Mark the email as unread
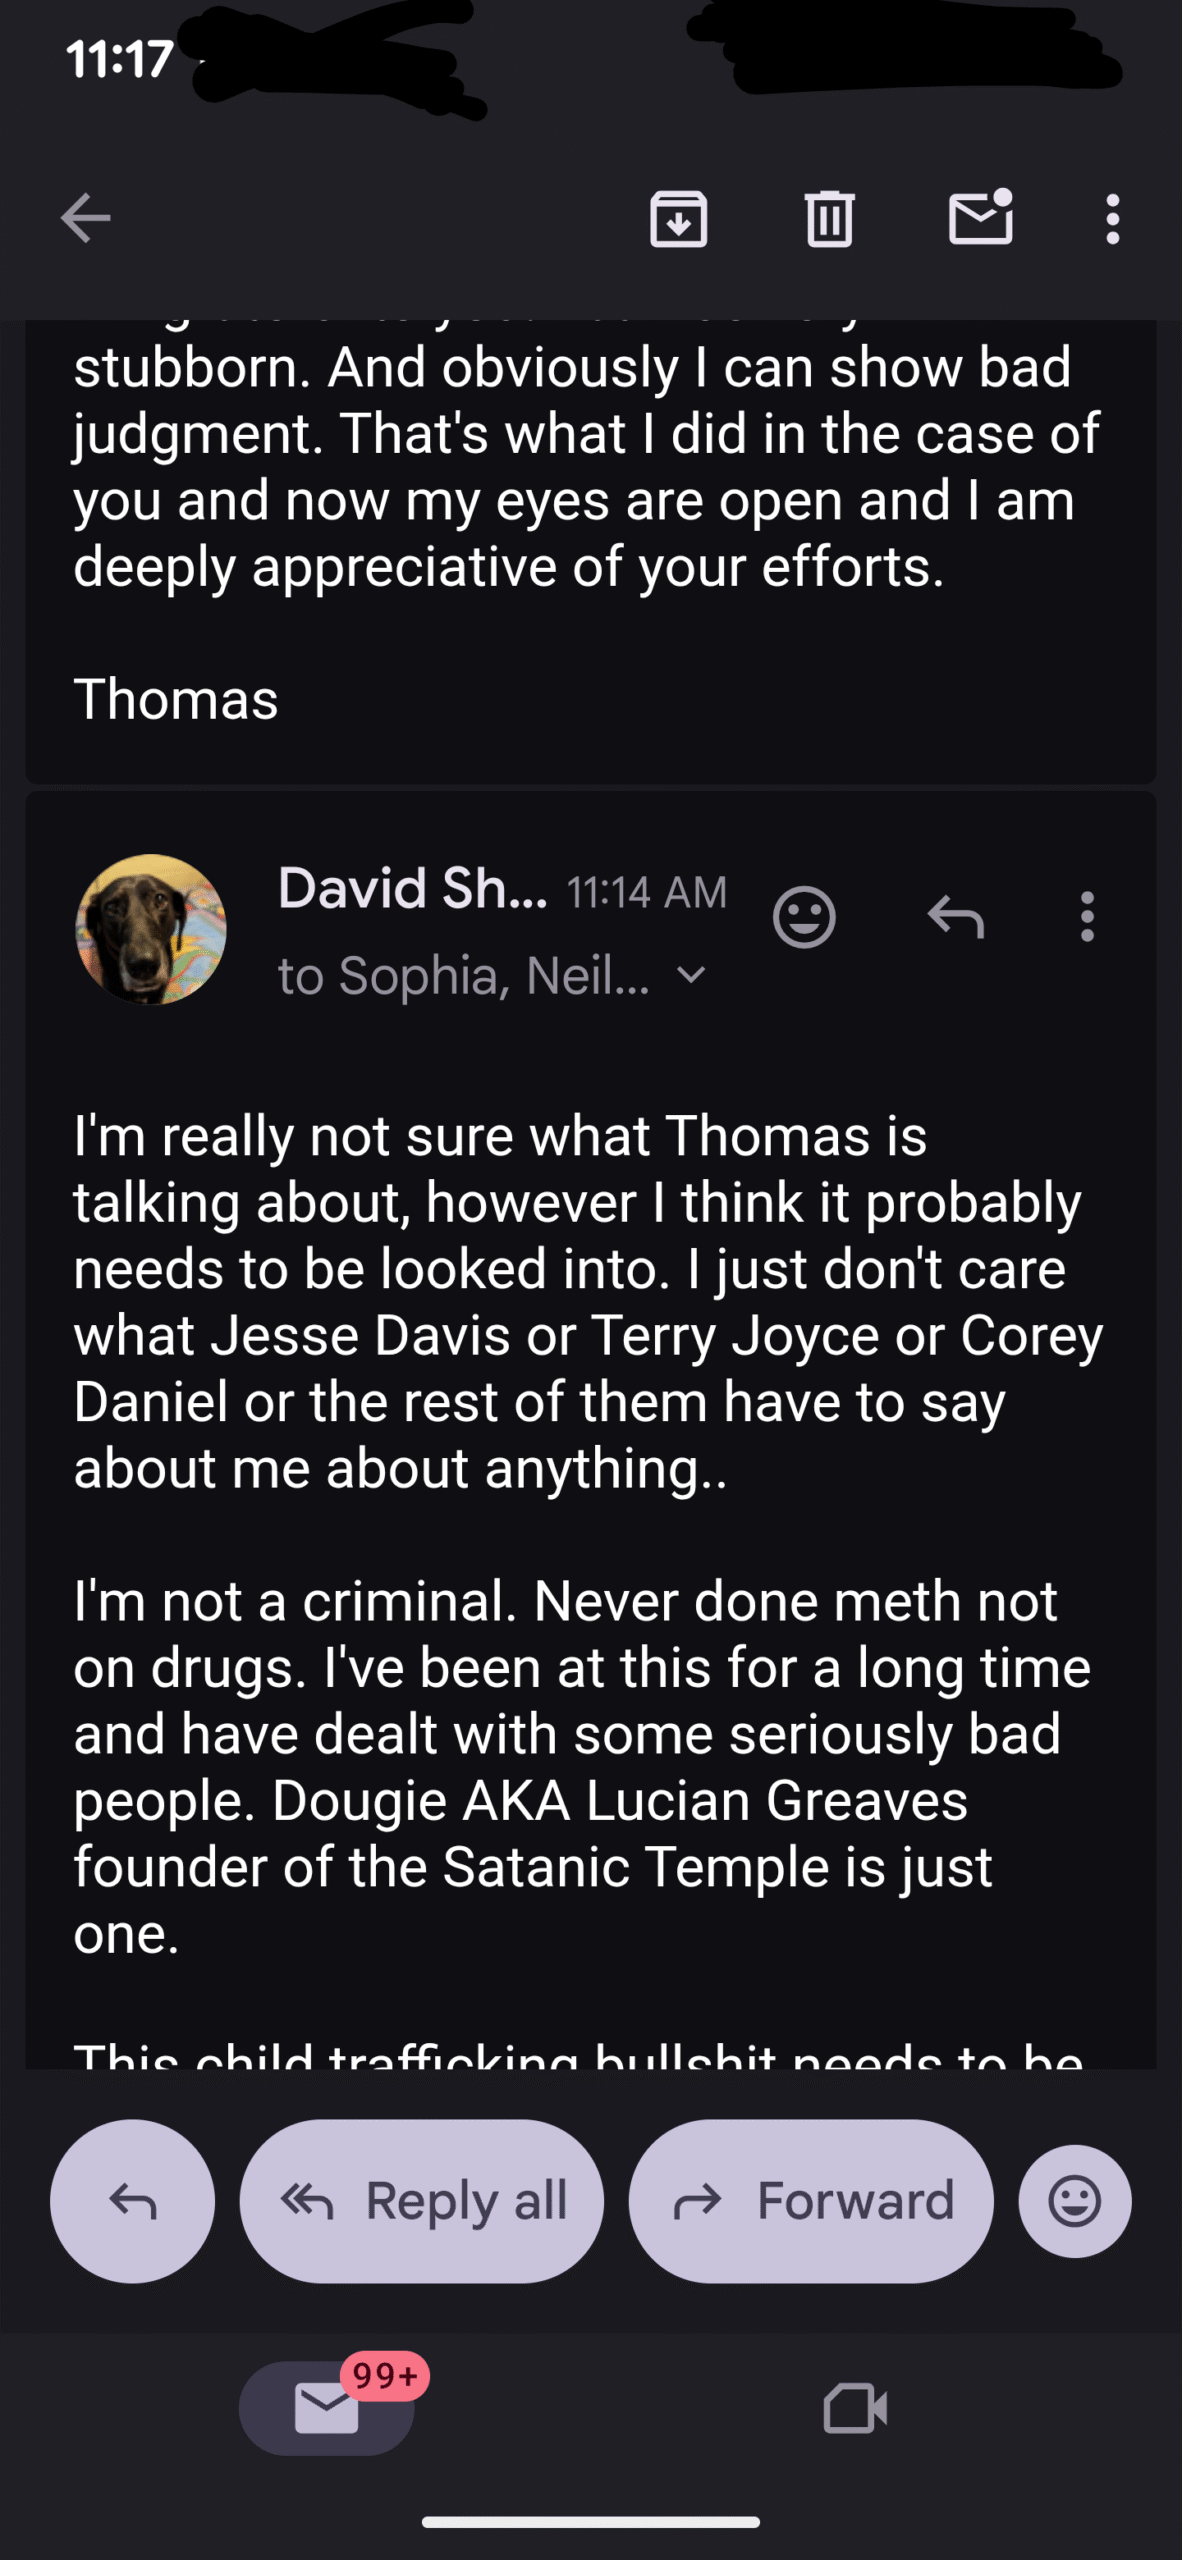 pyautogui.click(x=980, y=218)
